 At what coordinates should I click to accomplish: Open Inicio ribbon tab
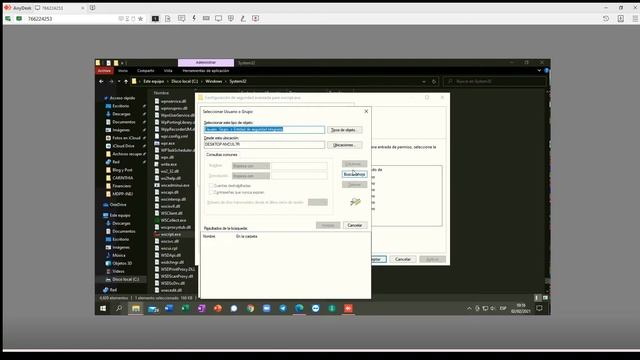pyautogui.click(x=123, y=71)
